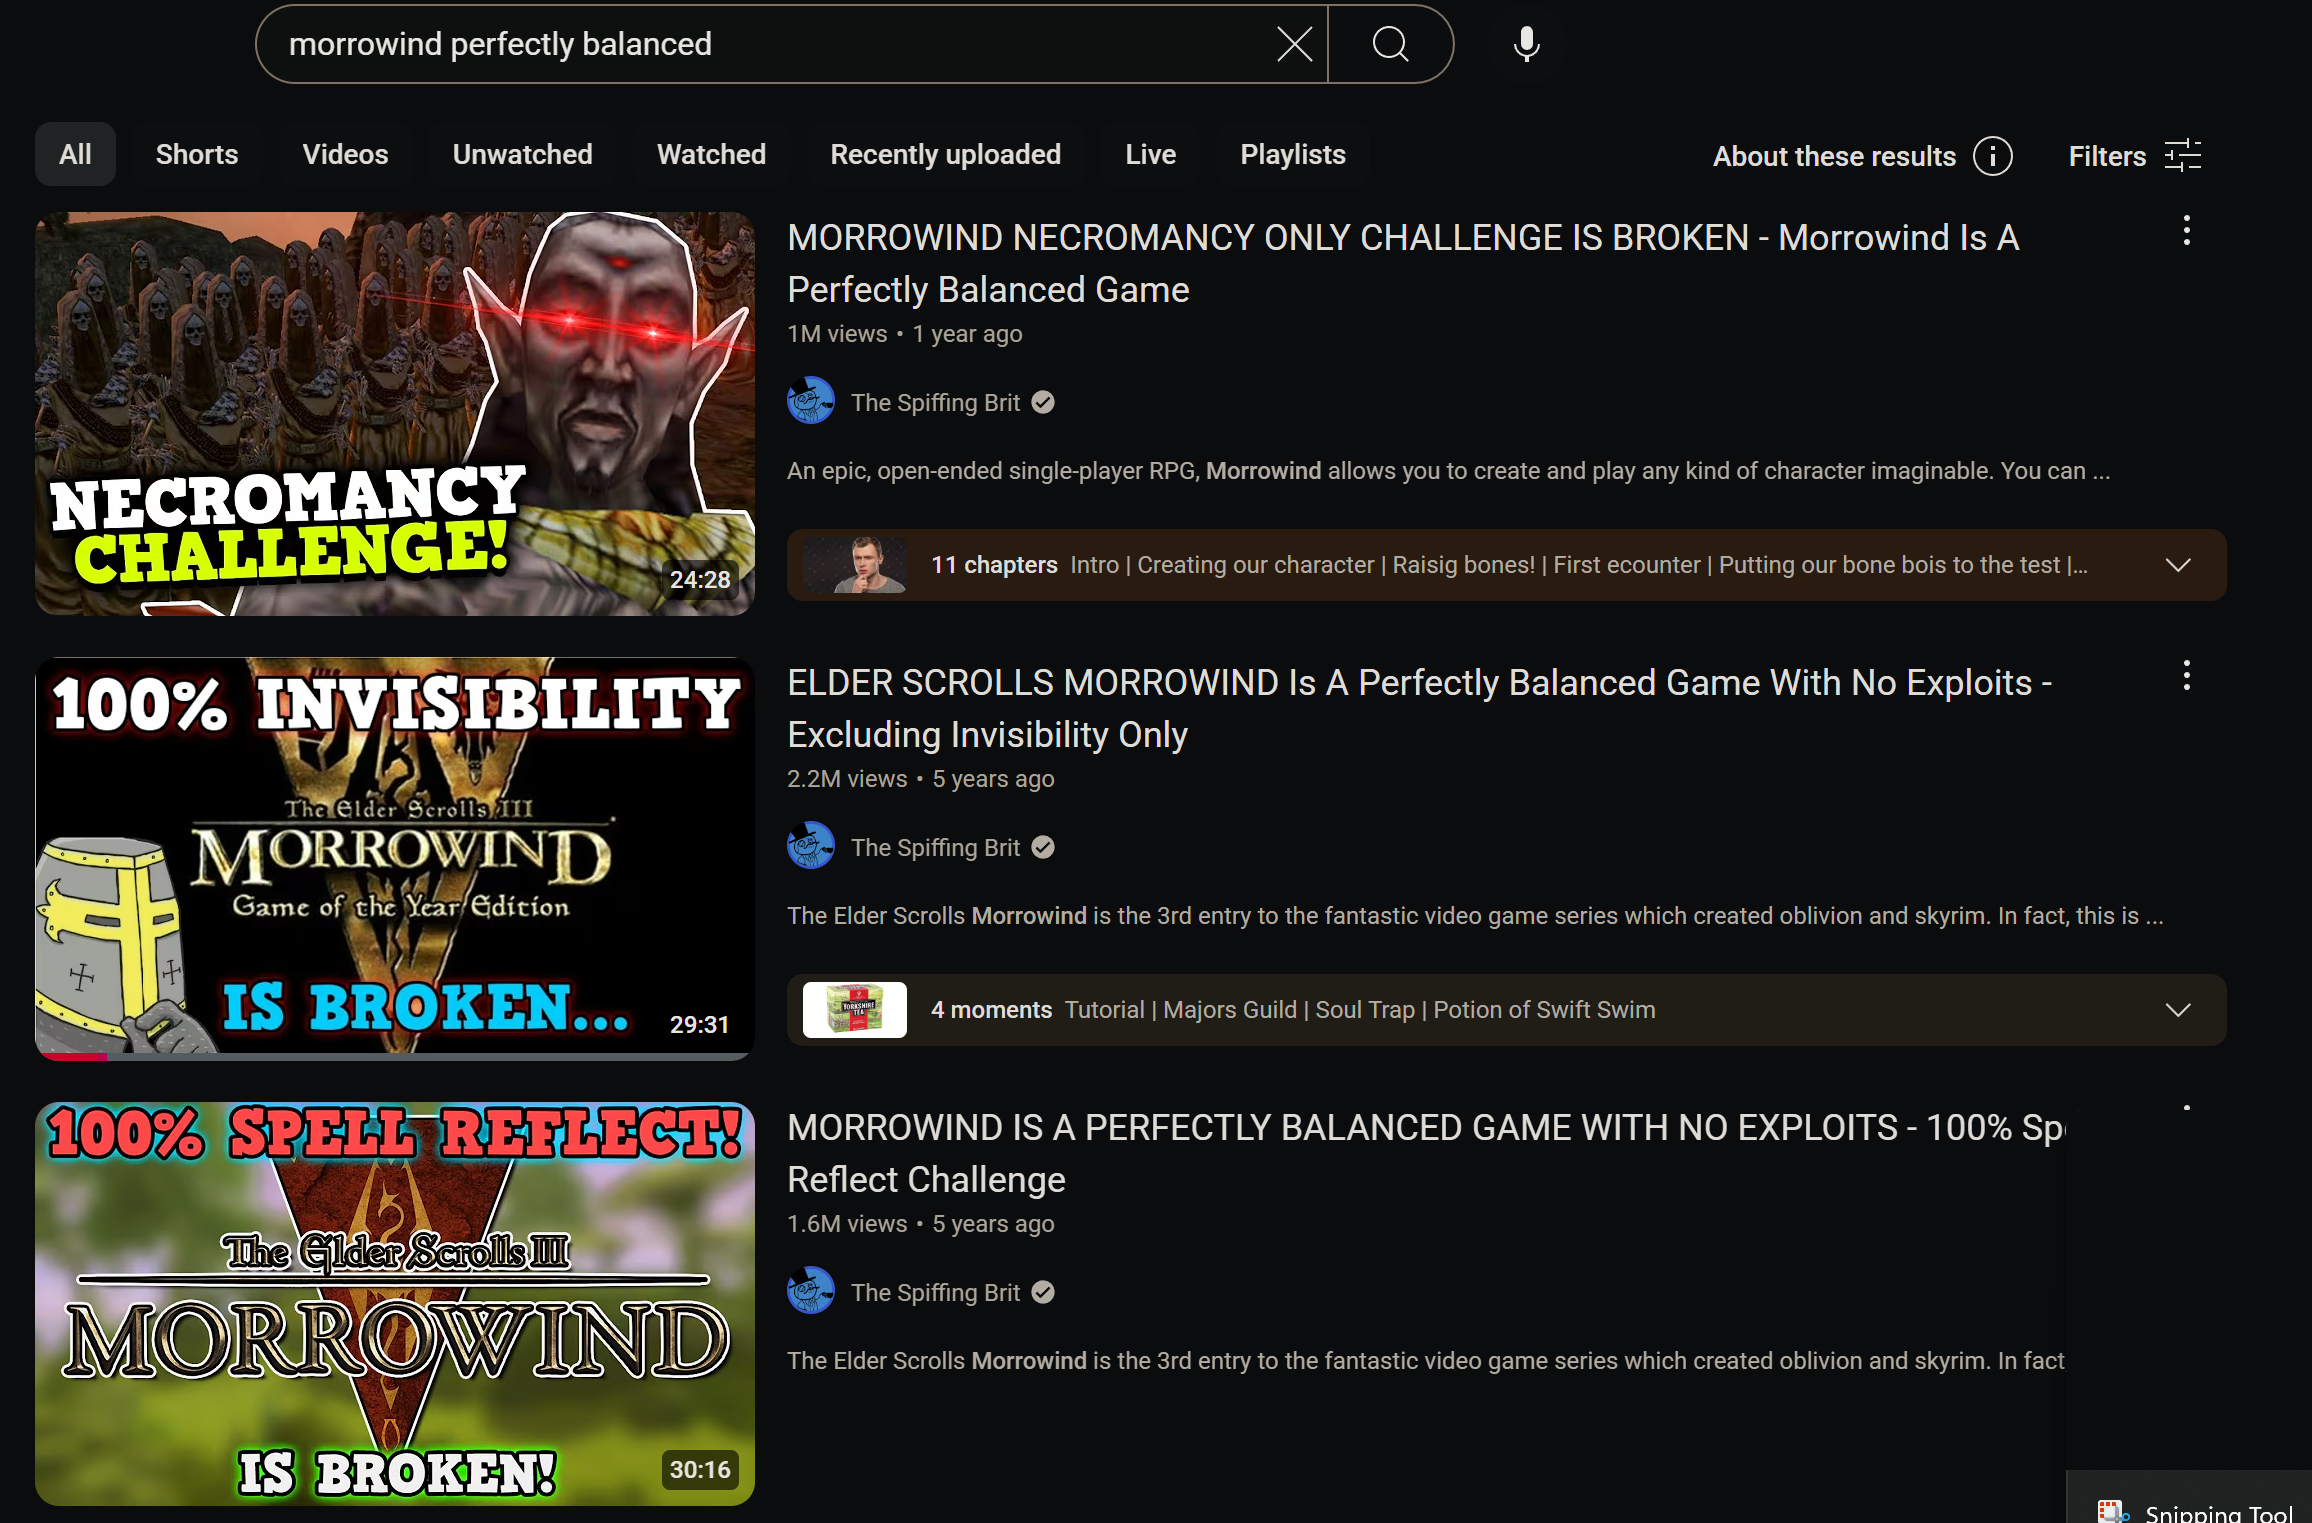
Task: Activate voice search microphone icon
Action: coord(1526,44)
